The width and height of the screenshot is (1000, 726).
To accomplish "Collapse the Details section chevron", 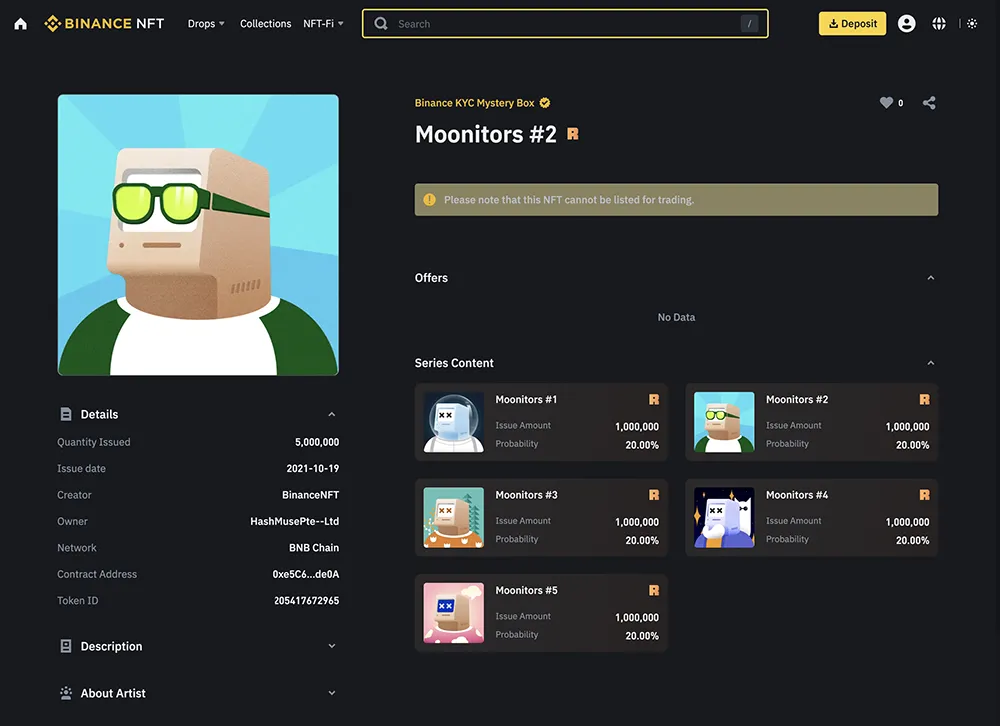I will tap(332, 414).
